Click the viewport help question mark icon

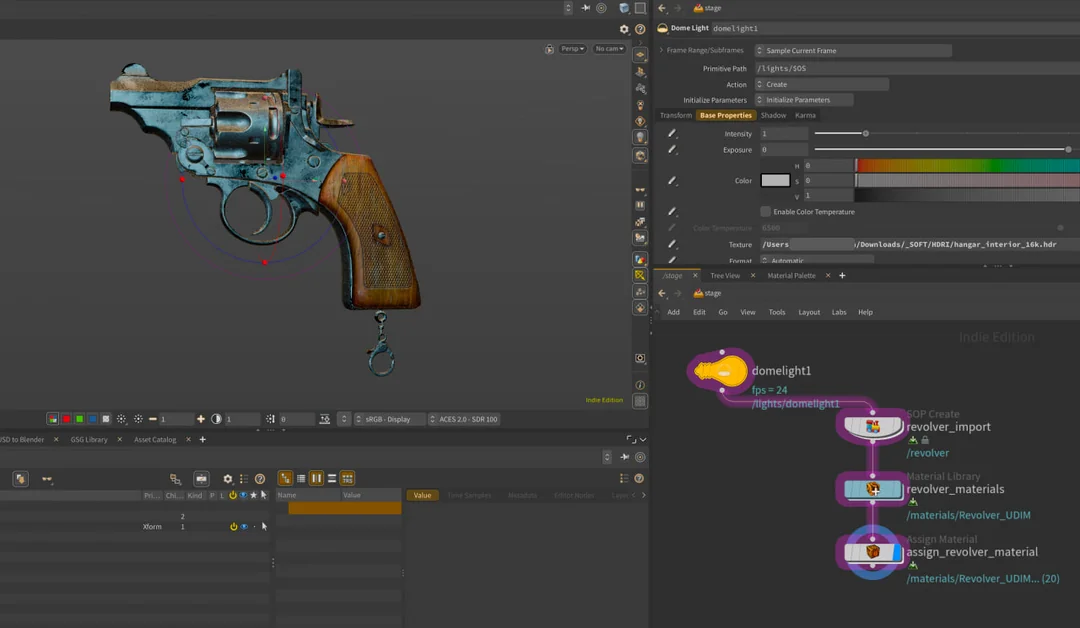(640, 29)
